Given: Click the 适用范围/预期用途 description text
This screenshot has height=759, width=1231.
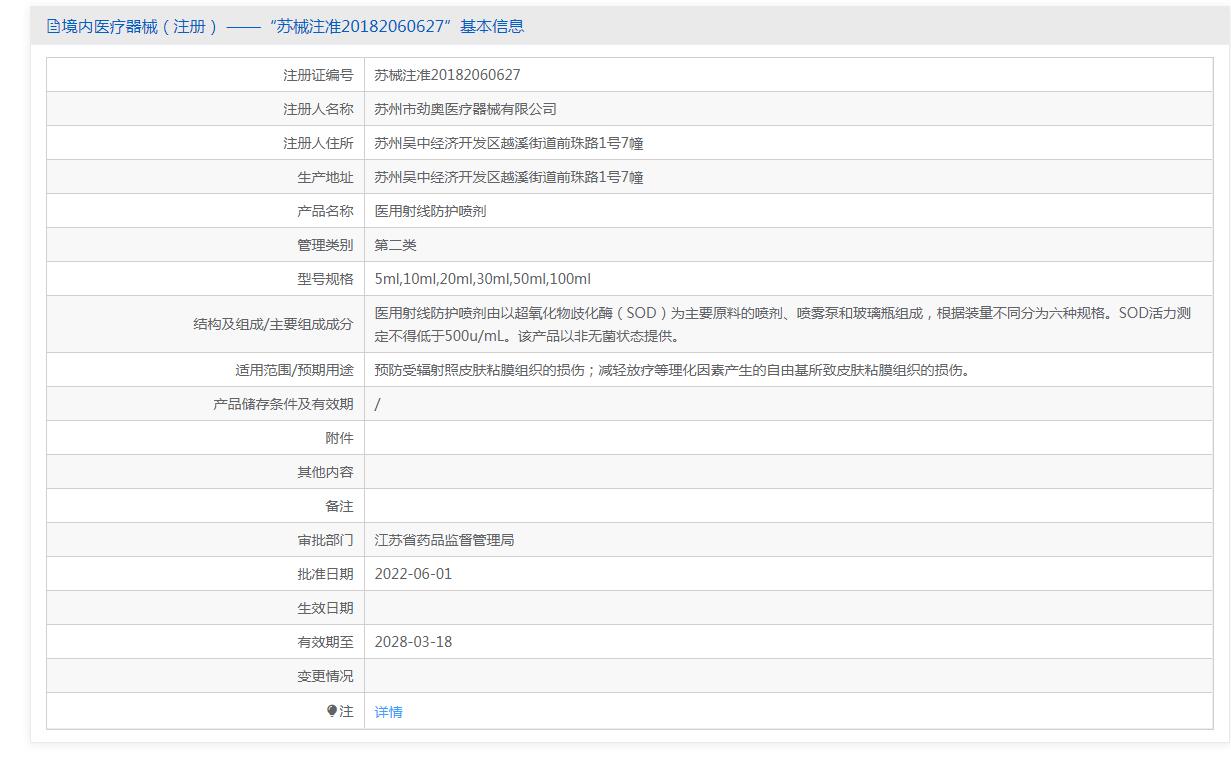Looking at the screenshot, I should pos(672,370).
